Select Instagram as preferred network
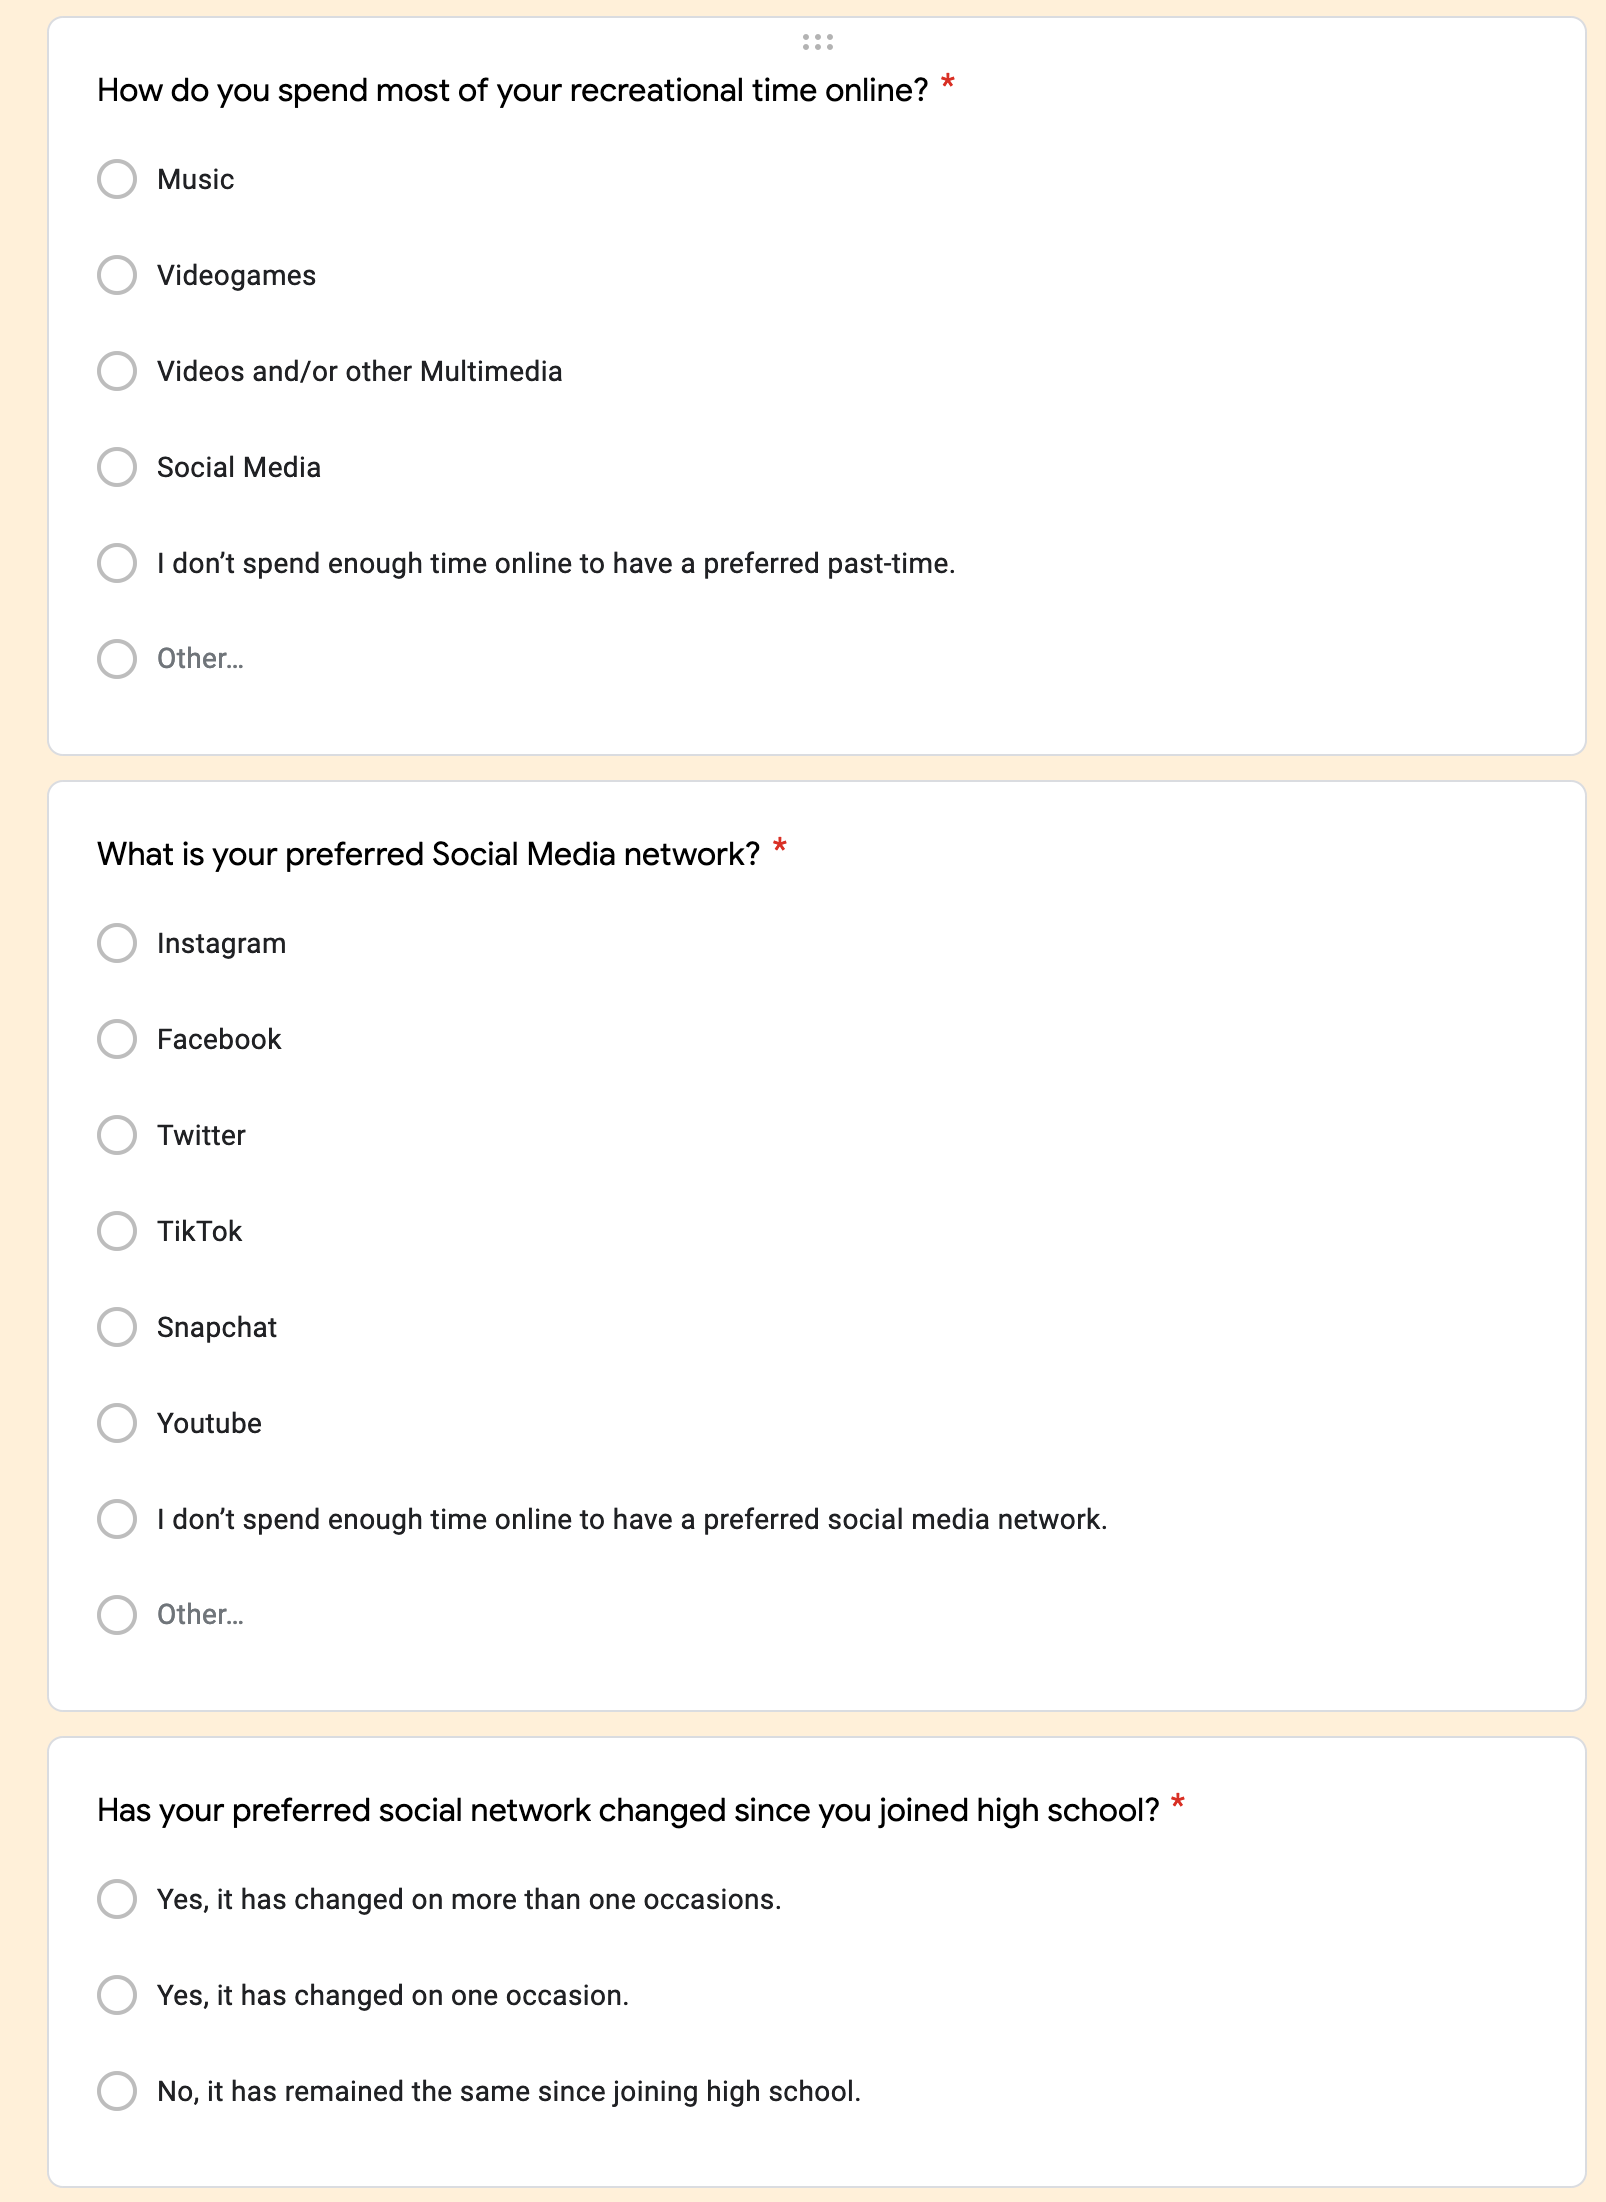This screenshot has width=1606, height=2202. 117,943
